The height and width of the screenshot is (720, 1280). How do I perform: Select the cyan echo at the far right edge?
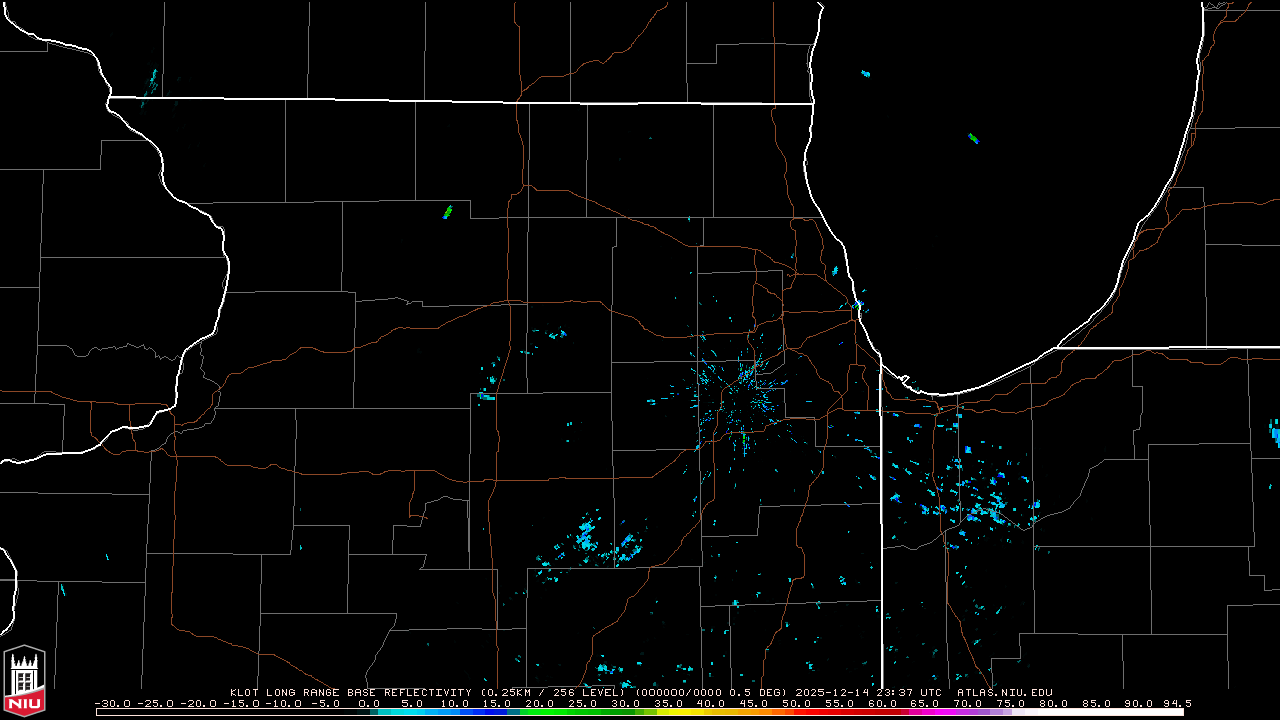(x=1274, y=432)
